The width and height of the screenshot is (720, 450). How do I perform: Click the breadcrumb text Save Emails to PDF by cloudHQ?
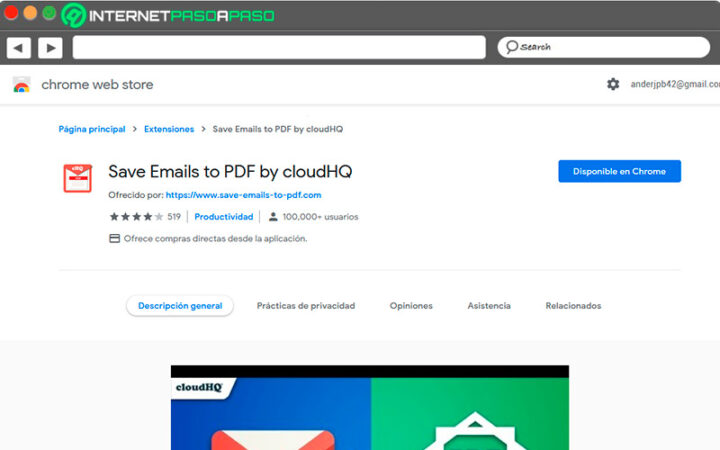point(278,129)
